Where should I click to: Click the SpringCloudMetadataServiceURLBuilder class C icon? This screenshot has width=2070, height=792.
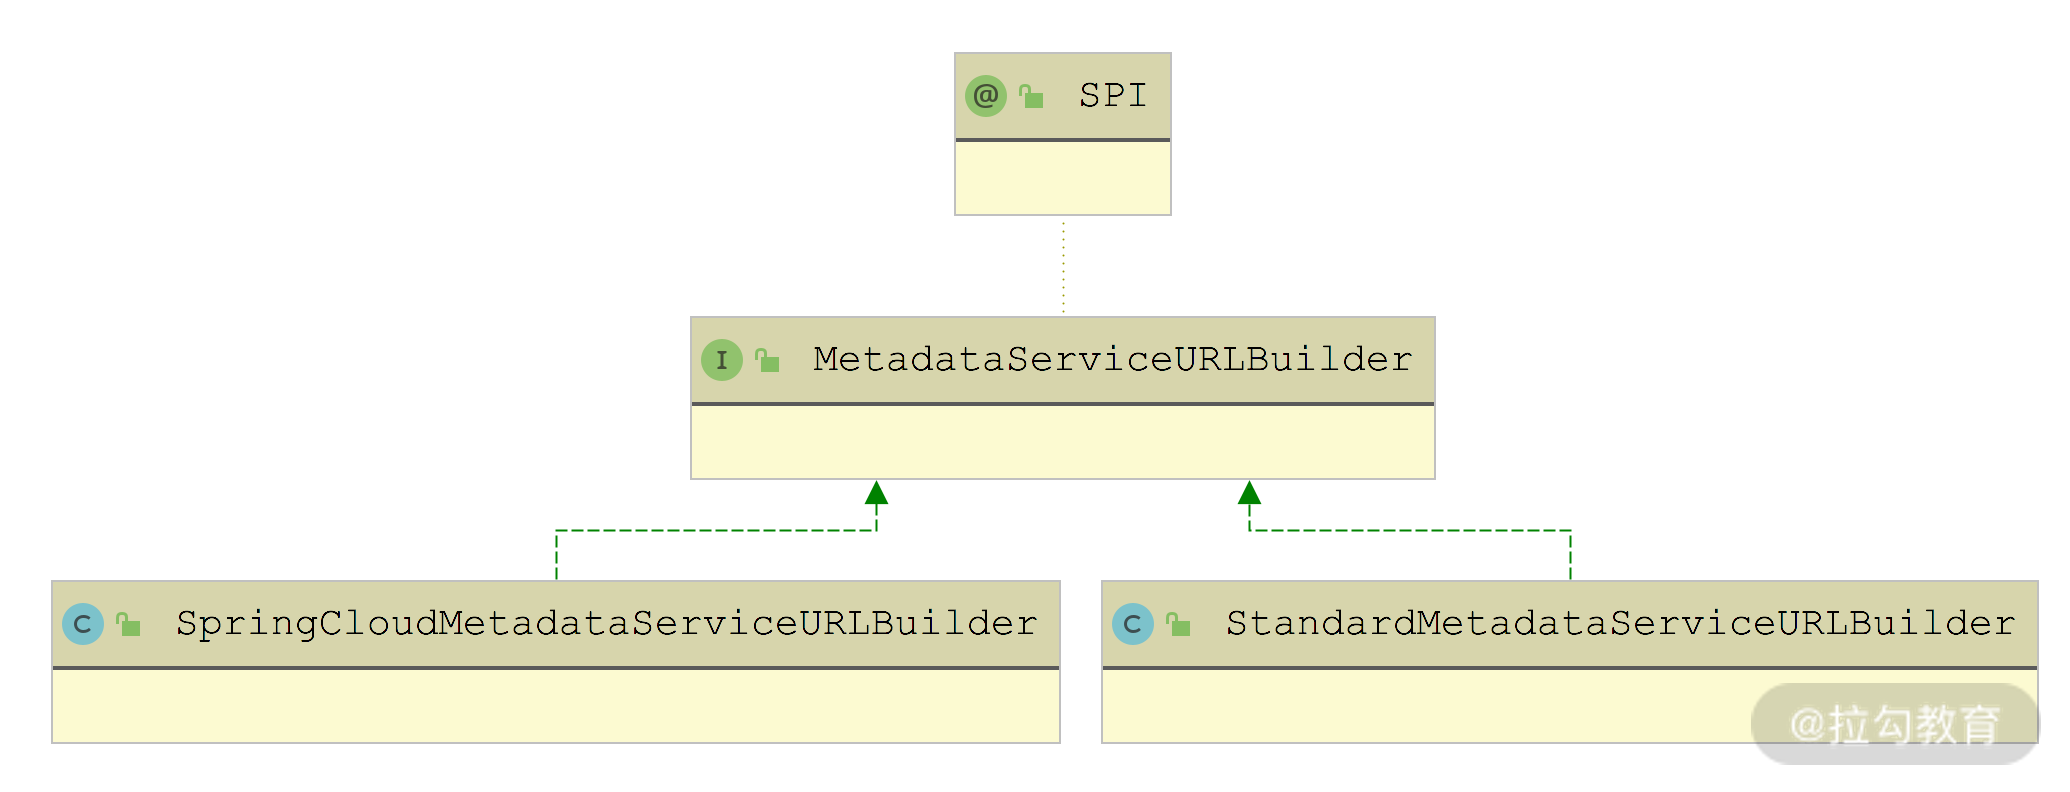83,624
